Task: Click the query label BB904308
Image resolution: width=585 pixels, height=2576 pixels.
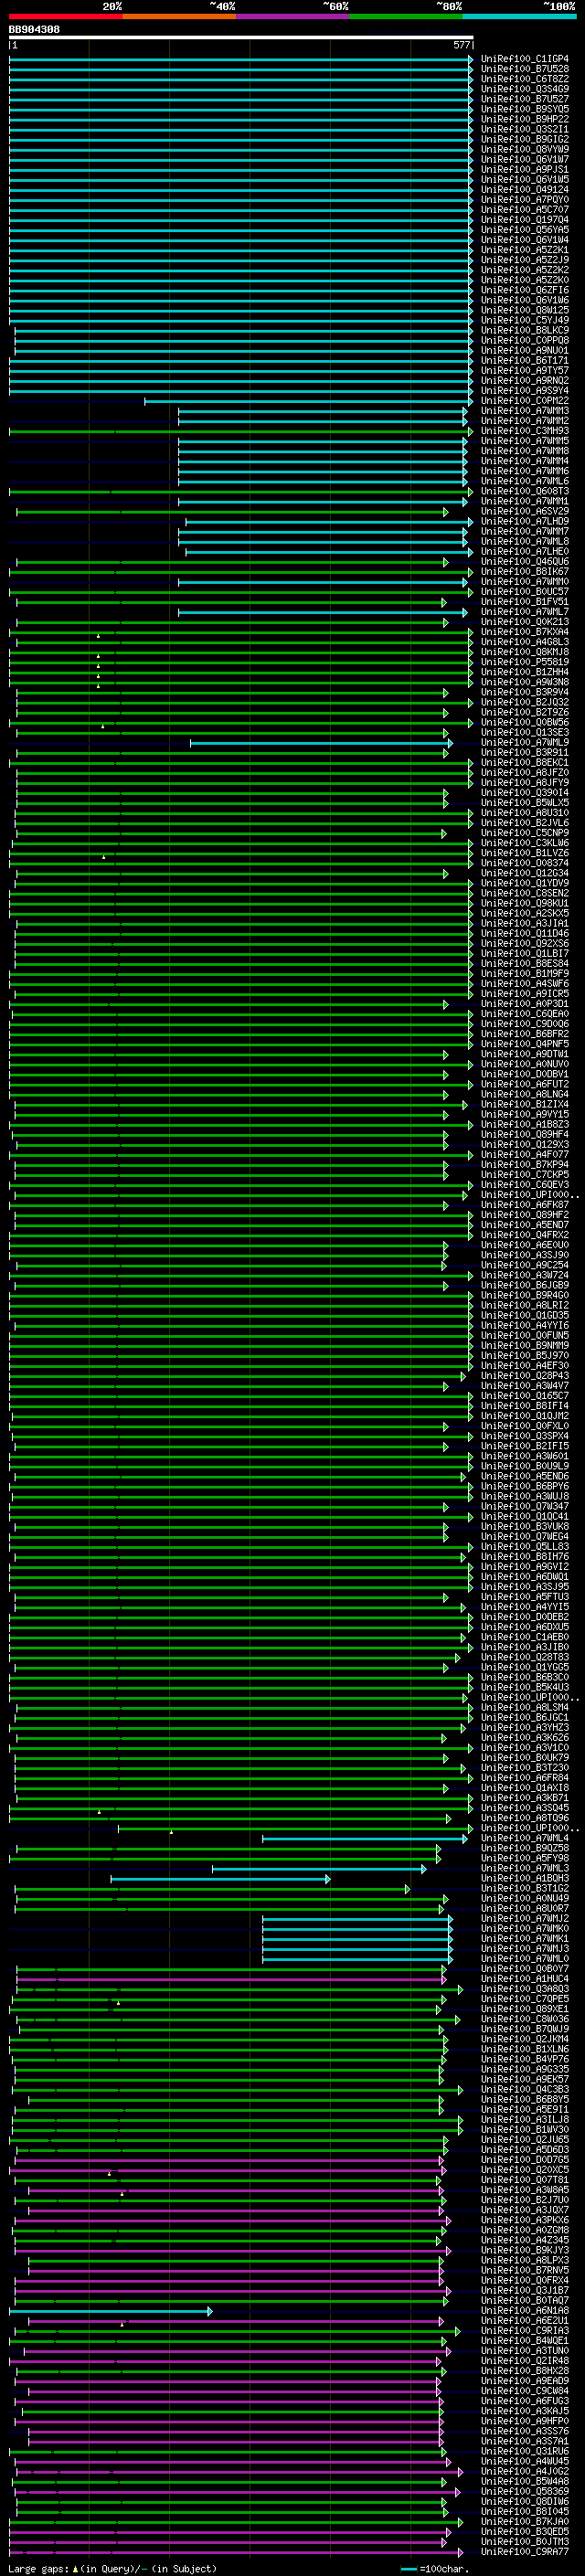Action: coord(34,29)
